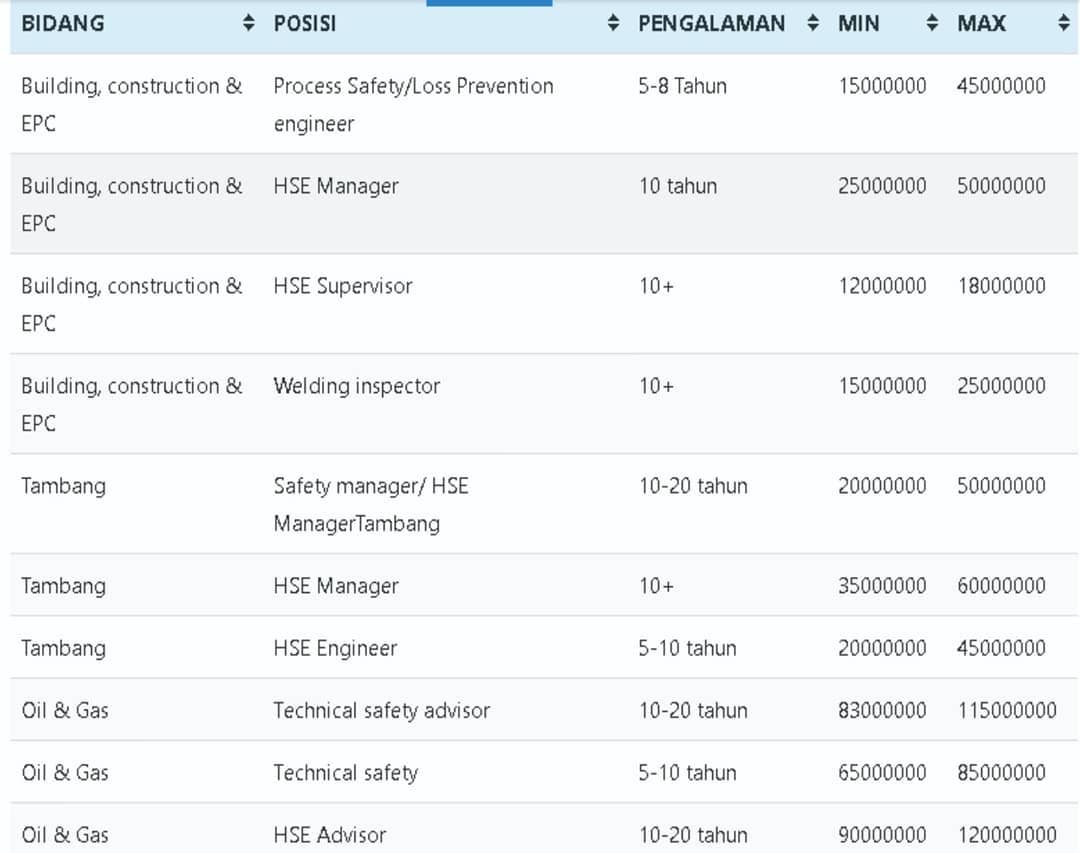Click the max value 120000000
1080x853 pixels.
1007,835
